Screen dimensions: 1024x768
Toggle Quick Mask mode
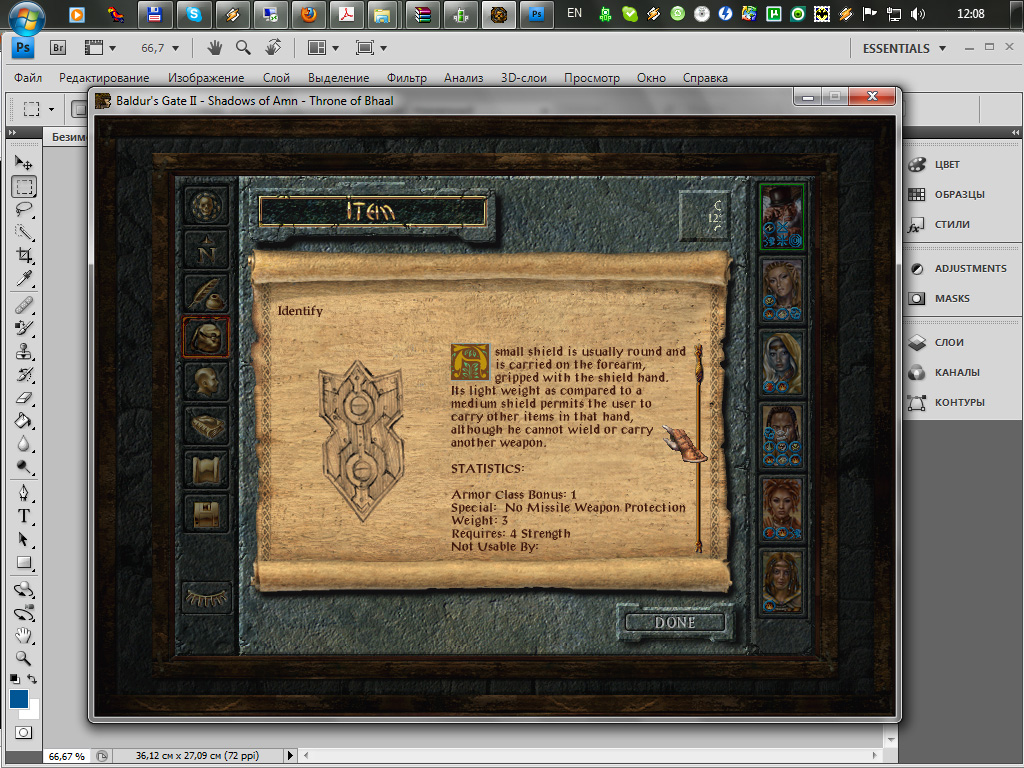coord(24,733)
